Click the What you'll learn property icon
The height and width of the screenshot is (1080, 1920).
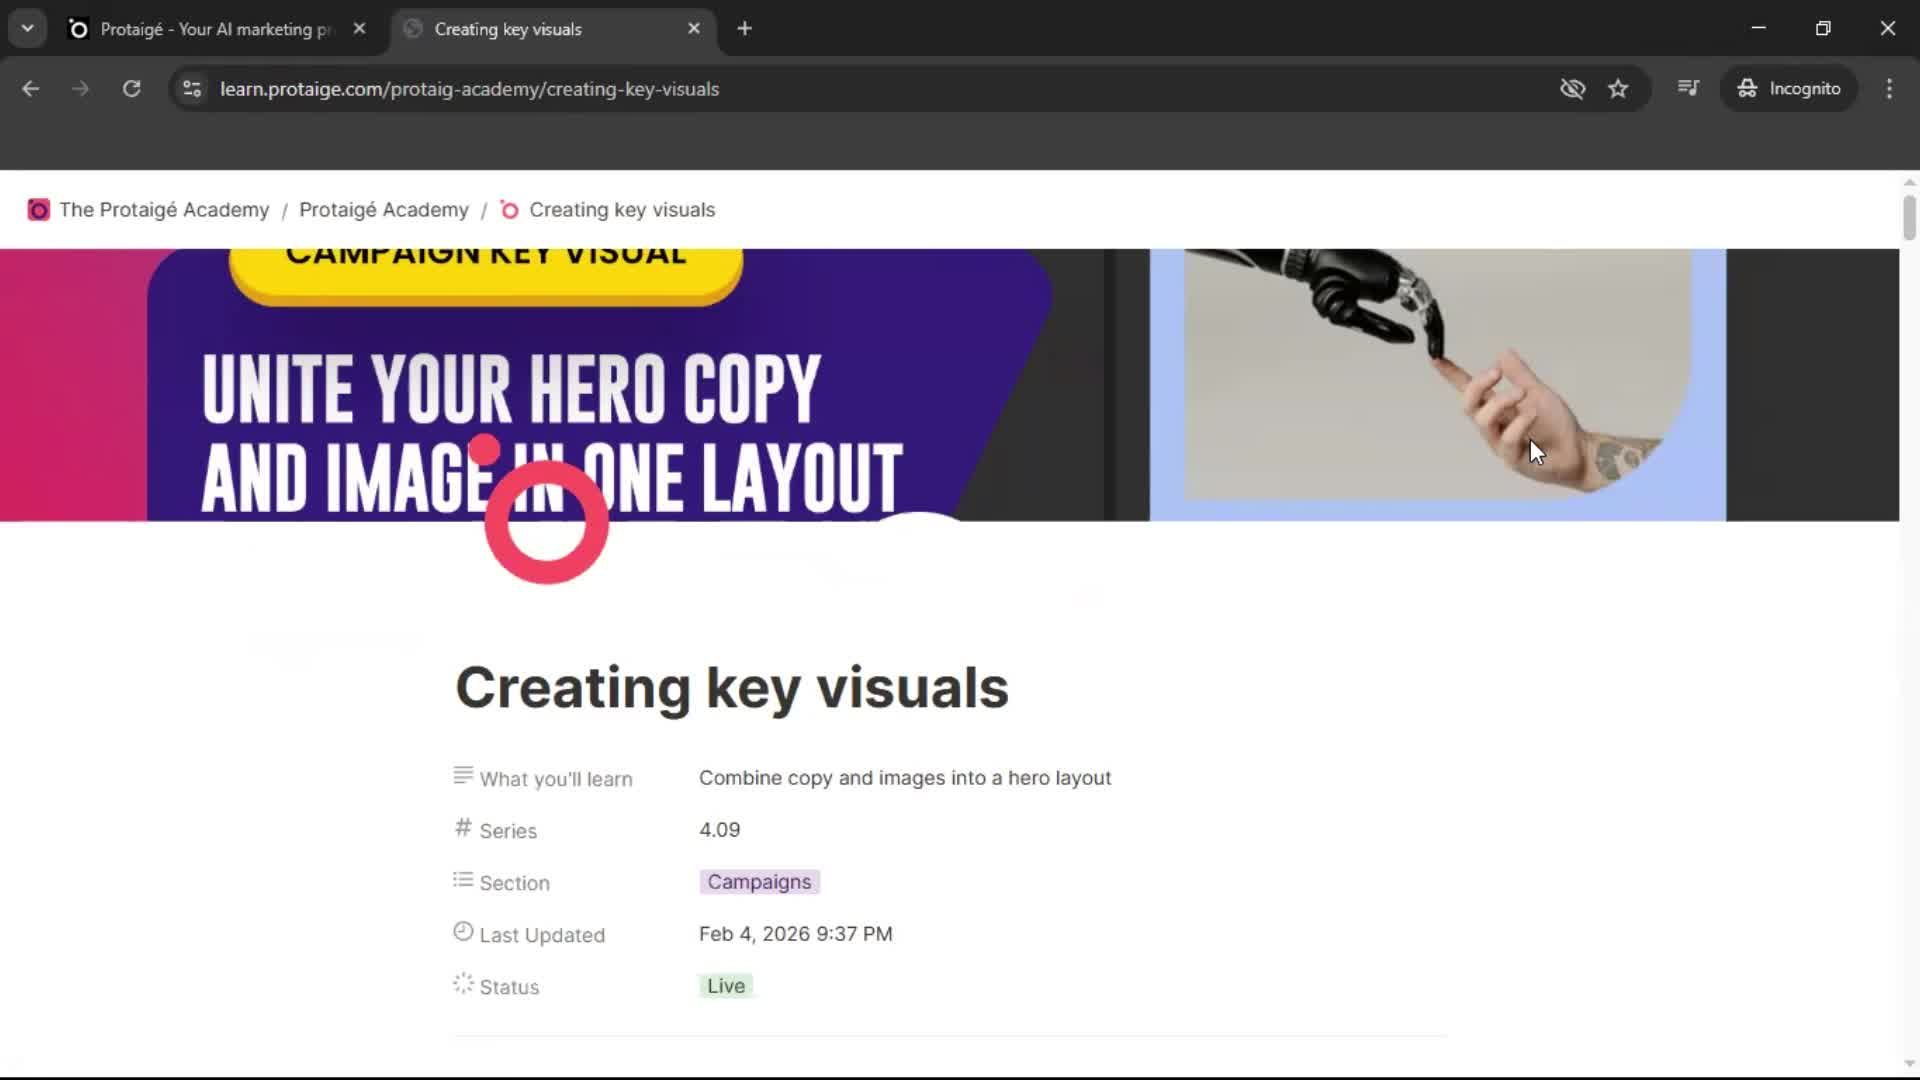coord(461,775)
